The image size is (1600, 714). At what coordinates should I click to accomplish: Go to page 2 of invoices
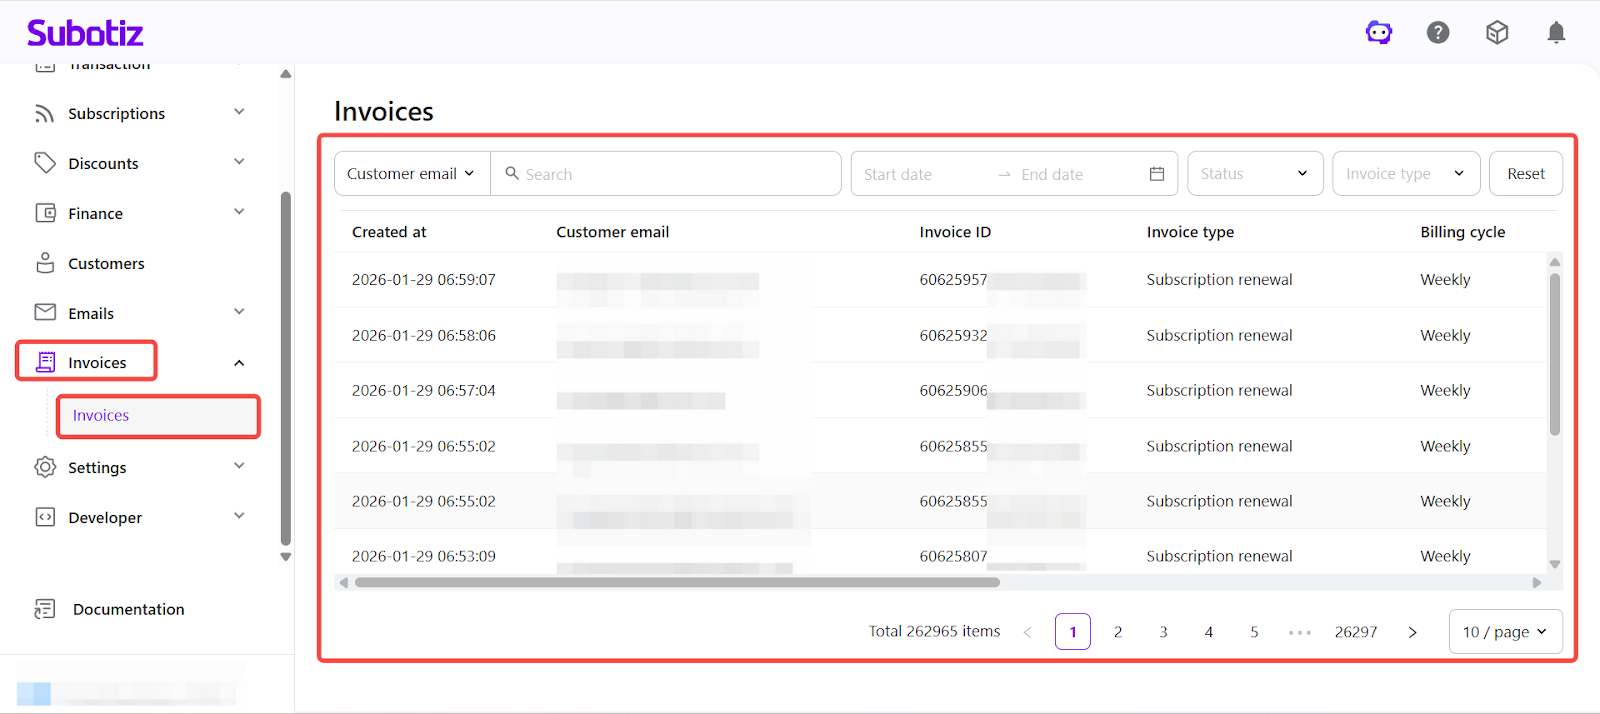coord(1118,632)
